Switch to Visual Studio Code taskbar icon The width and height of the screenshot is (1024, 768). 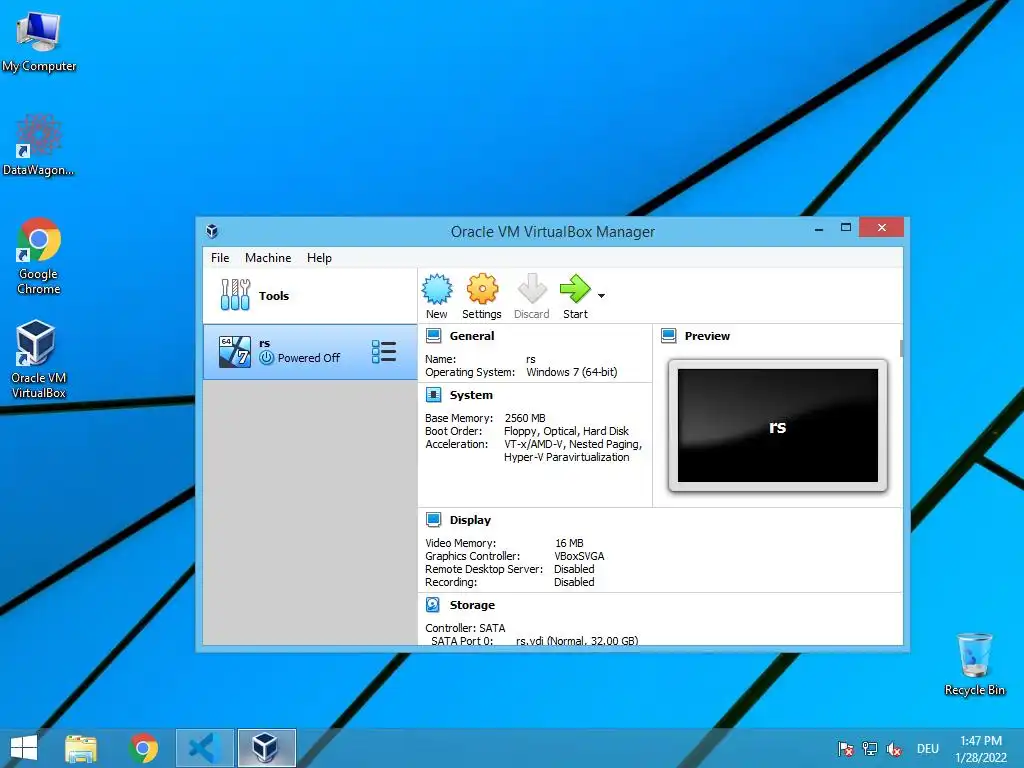(204, 748)
